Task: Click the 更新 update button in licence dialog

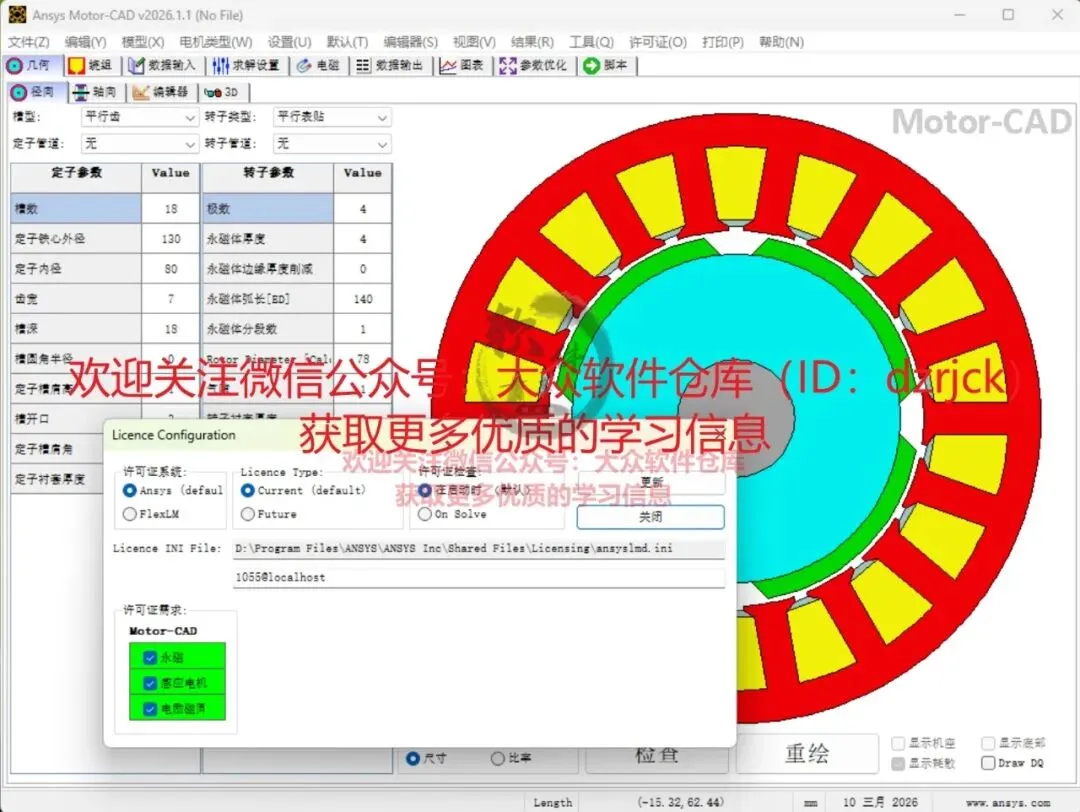Action: (651, 483)
